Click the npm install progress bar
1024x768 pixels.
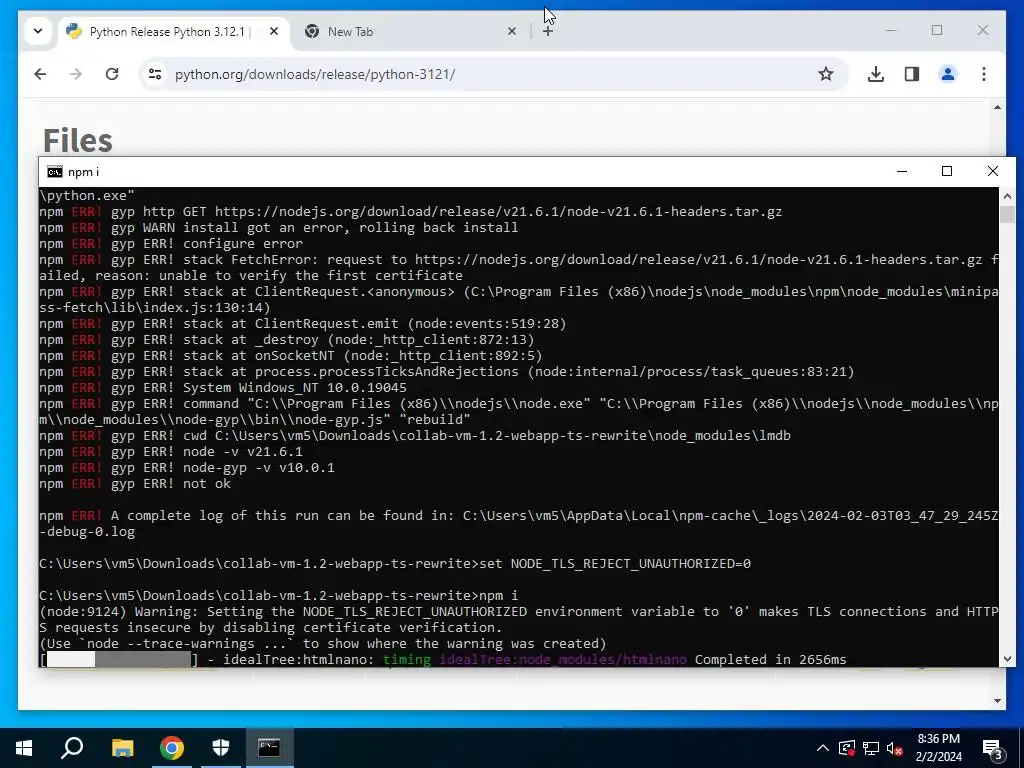pyautogui.click(x=119, y=660)
